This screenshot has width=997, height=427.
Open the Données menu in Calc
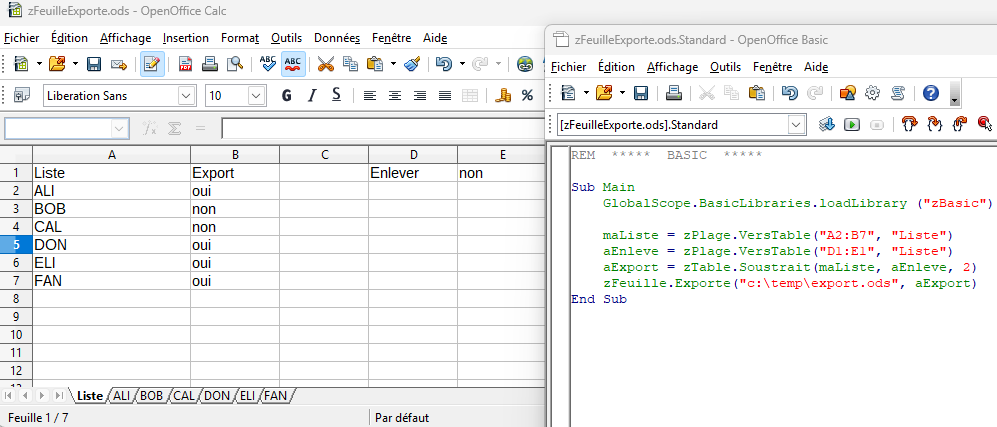(x=337, y=38)
